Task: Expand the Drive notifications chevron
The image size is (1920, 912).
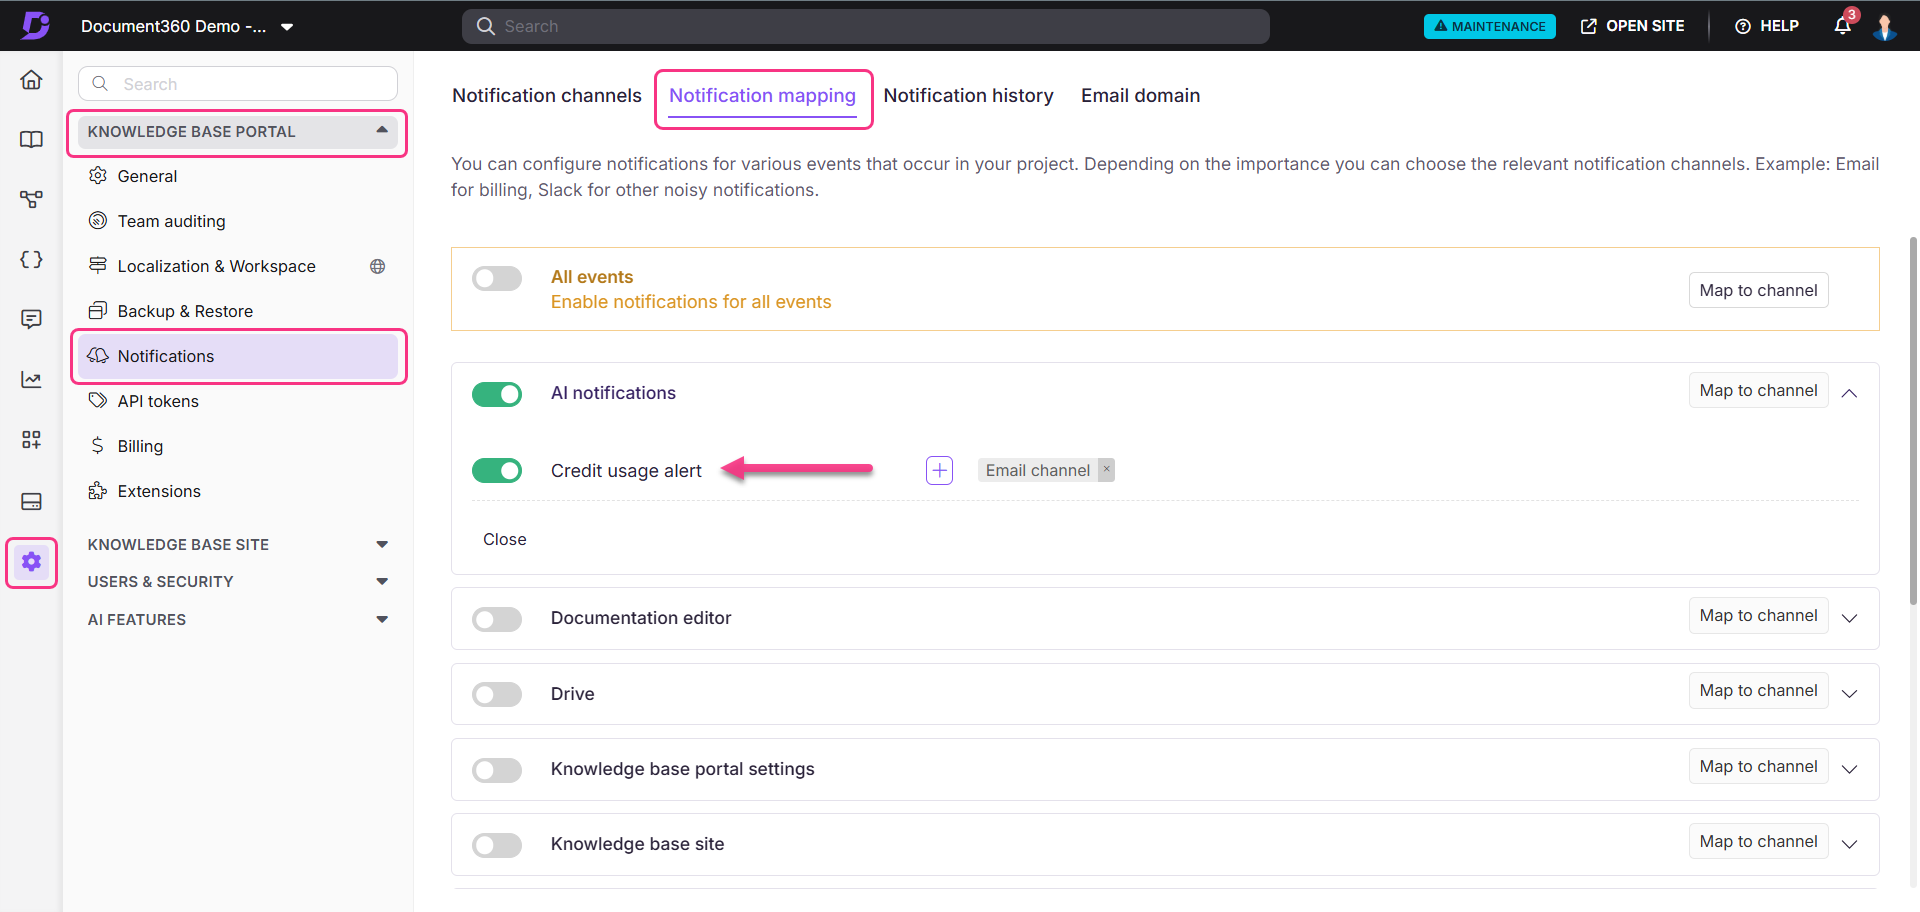Action: pyautogui.click(x=1849, y=694)
